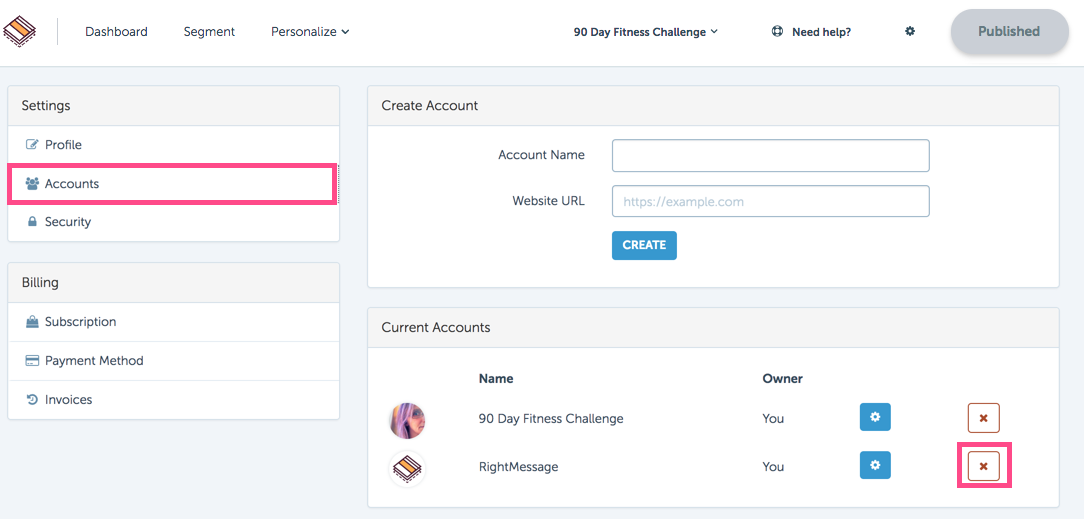Open the Segment menu item
The height and width of the screenshot is (519, 1084).
[209, 32]
